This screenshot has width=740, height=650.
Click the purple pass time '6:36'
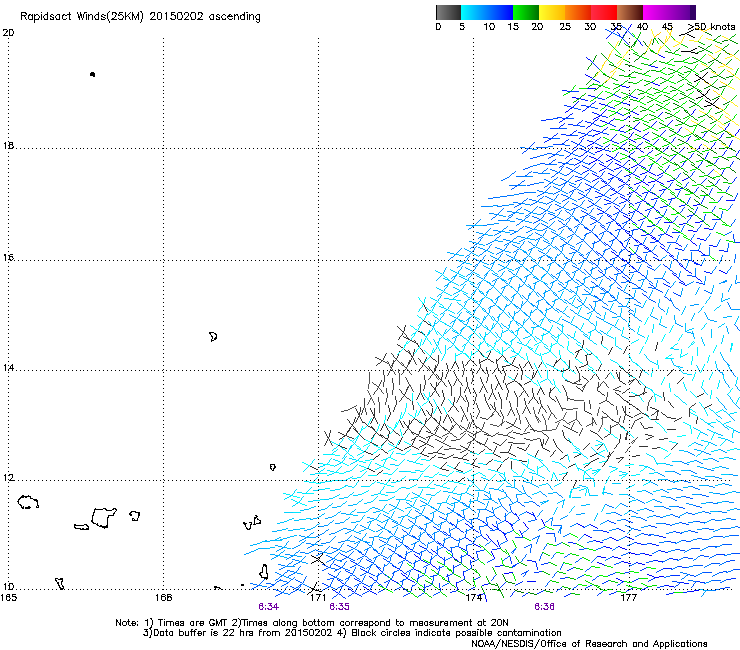544,607
